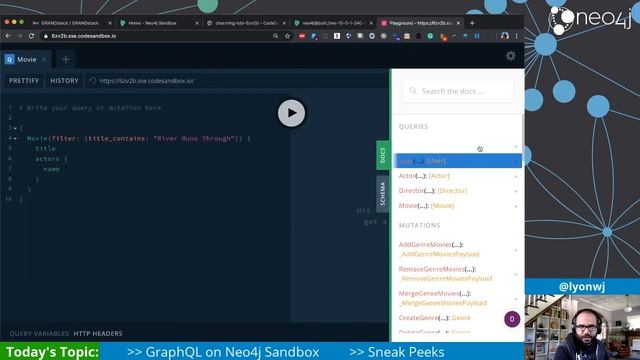Collapse the query block fold arrow on line 3
The image size is (640, 360).
coord(15,128)
